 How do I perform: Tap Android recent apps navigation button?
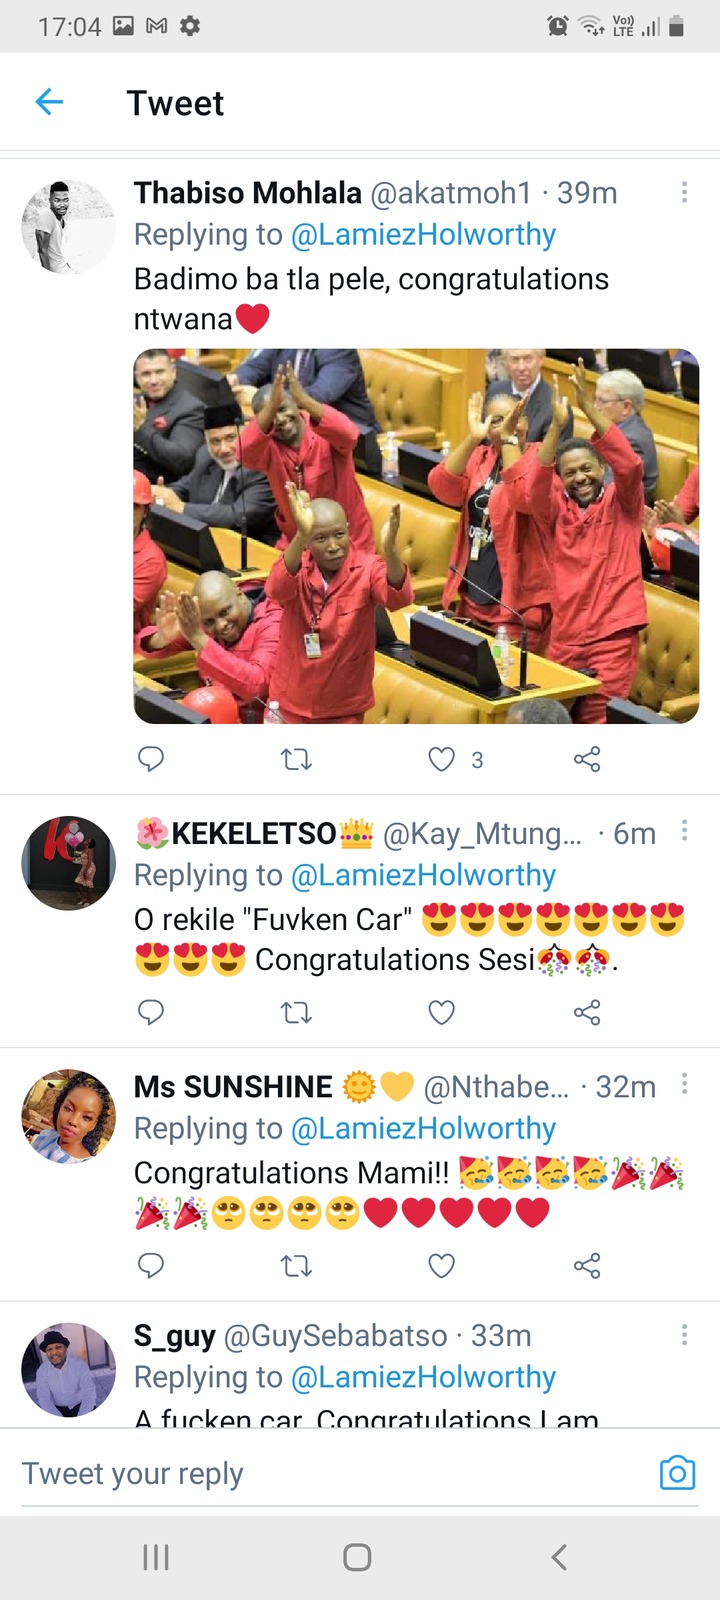156,1557
